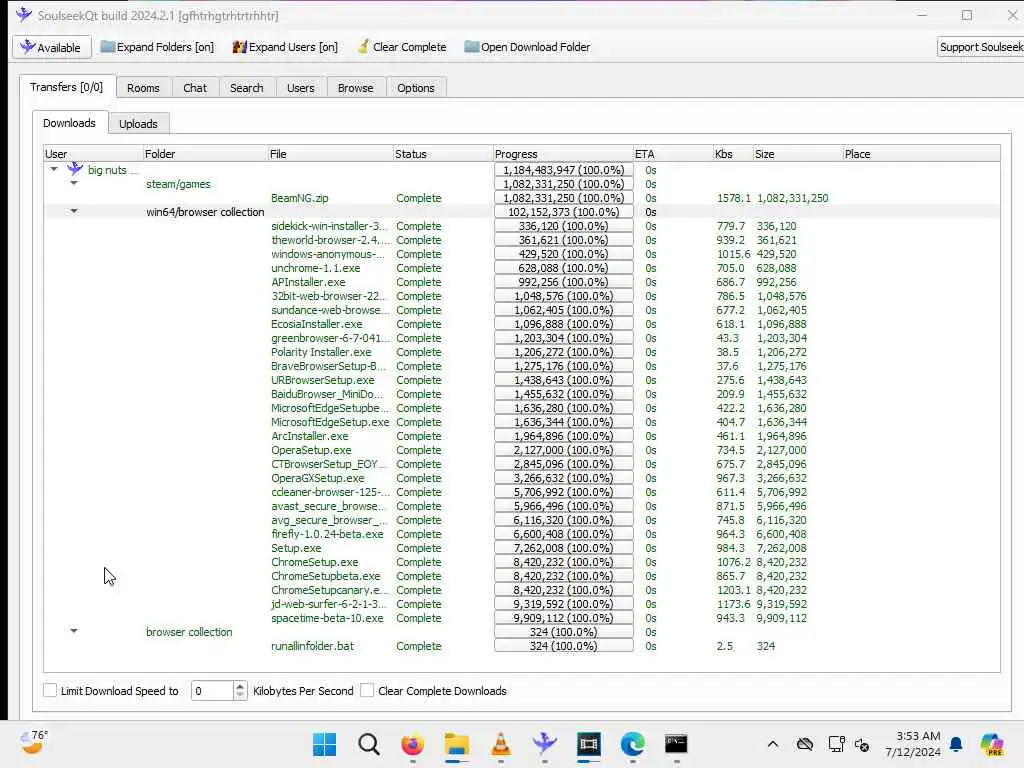
Task: Open Soulseek taskbar icon
Action: point(544,744)
